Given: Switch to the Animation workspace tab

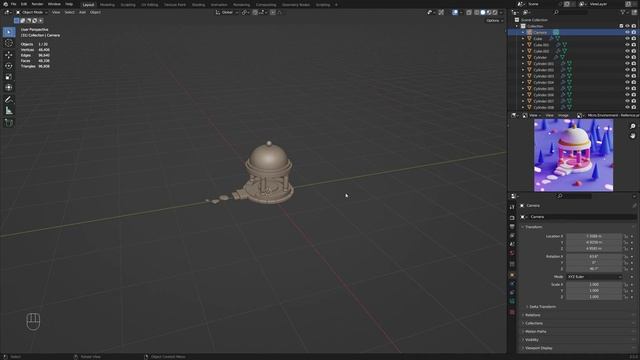Looking at the screenshot, I should point(219,5).
